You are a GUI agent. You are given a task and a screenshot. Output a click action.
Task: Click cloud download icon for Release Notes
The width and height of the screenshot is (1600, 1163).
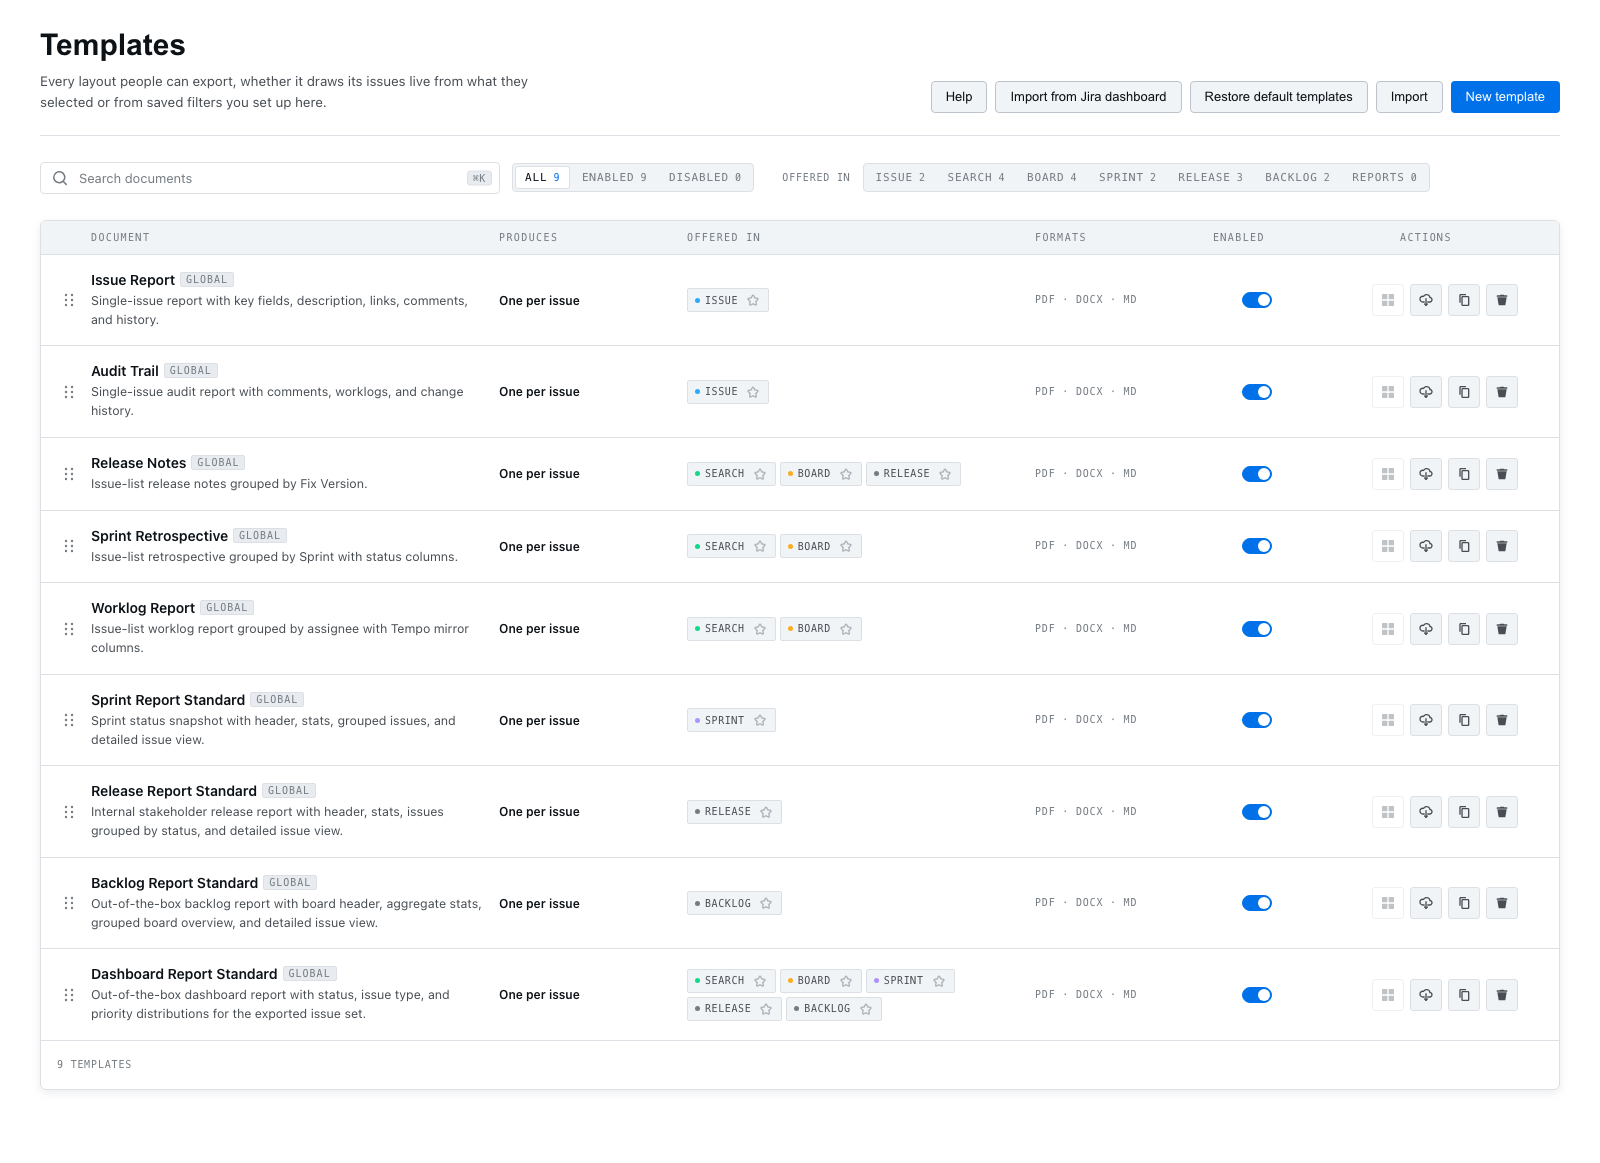click(1425, 474)
